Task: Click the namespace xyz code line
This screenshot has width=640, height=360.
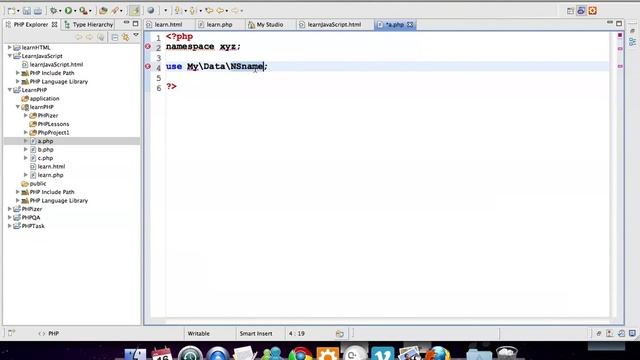Action: coord(203,47)
